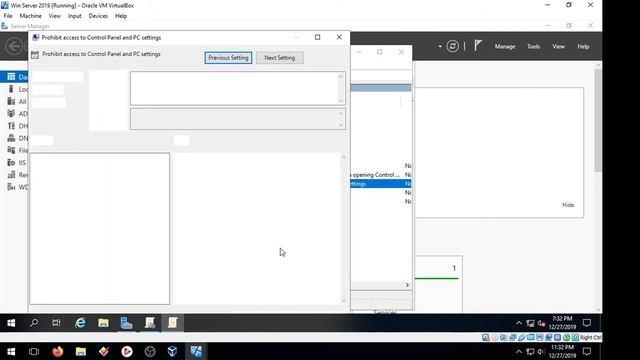640x360 pixels.
Task: Switch to the first Group Policy taskbar window
Action: point(149,323)
